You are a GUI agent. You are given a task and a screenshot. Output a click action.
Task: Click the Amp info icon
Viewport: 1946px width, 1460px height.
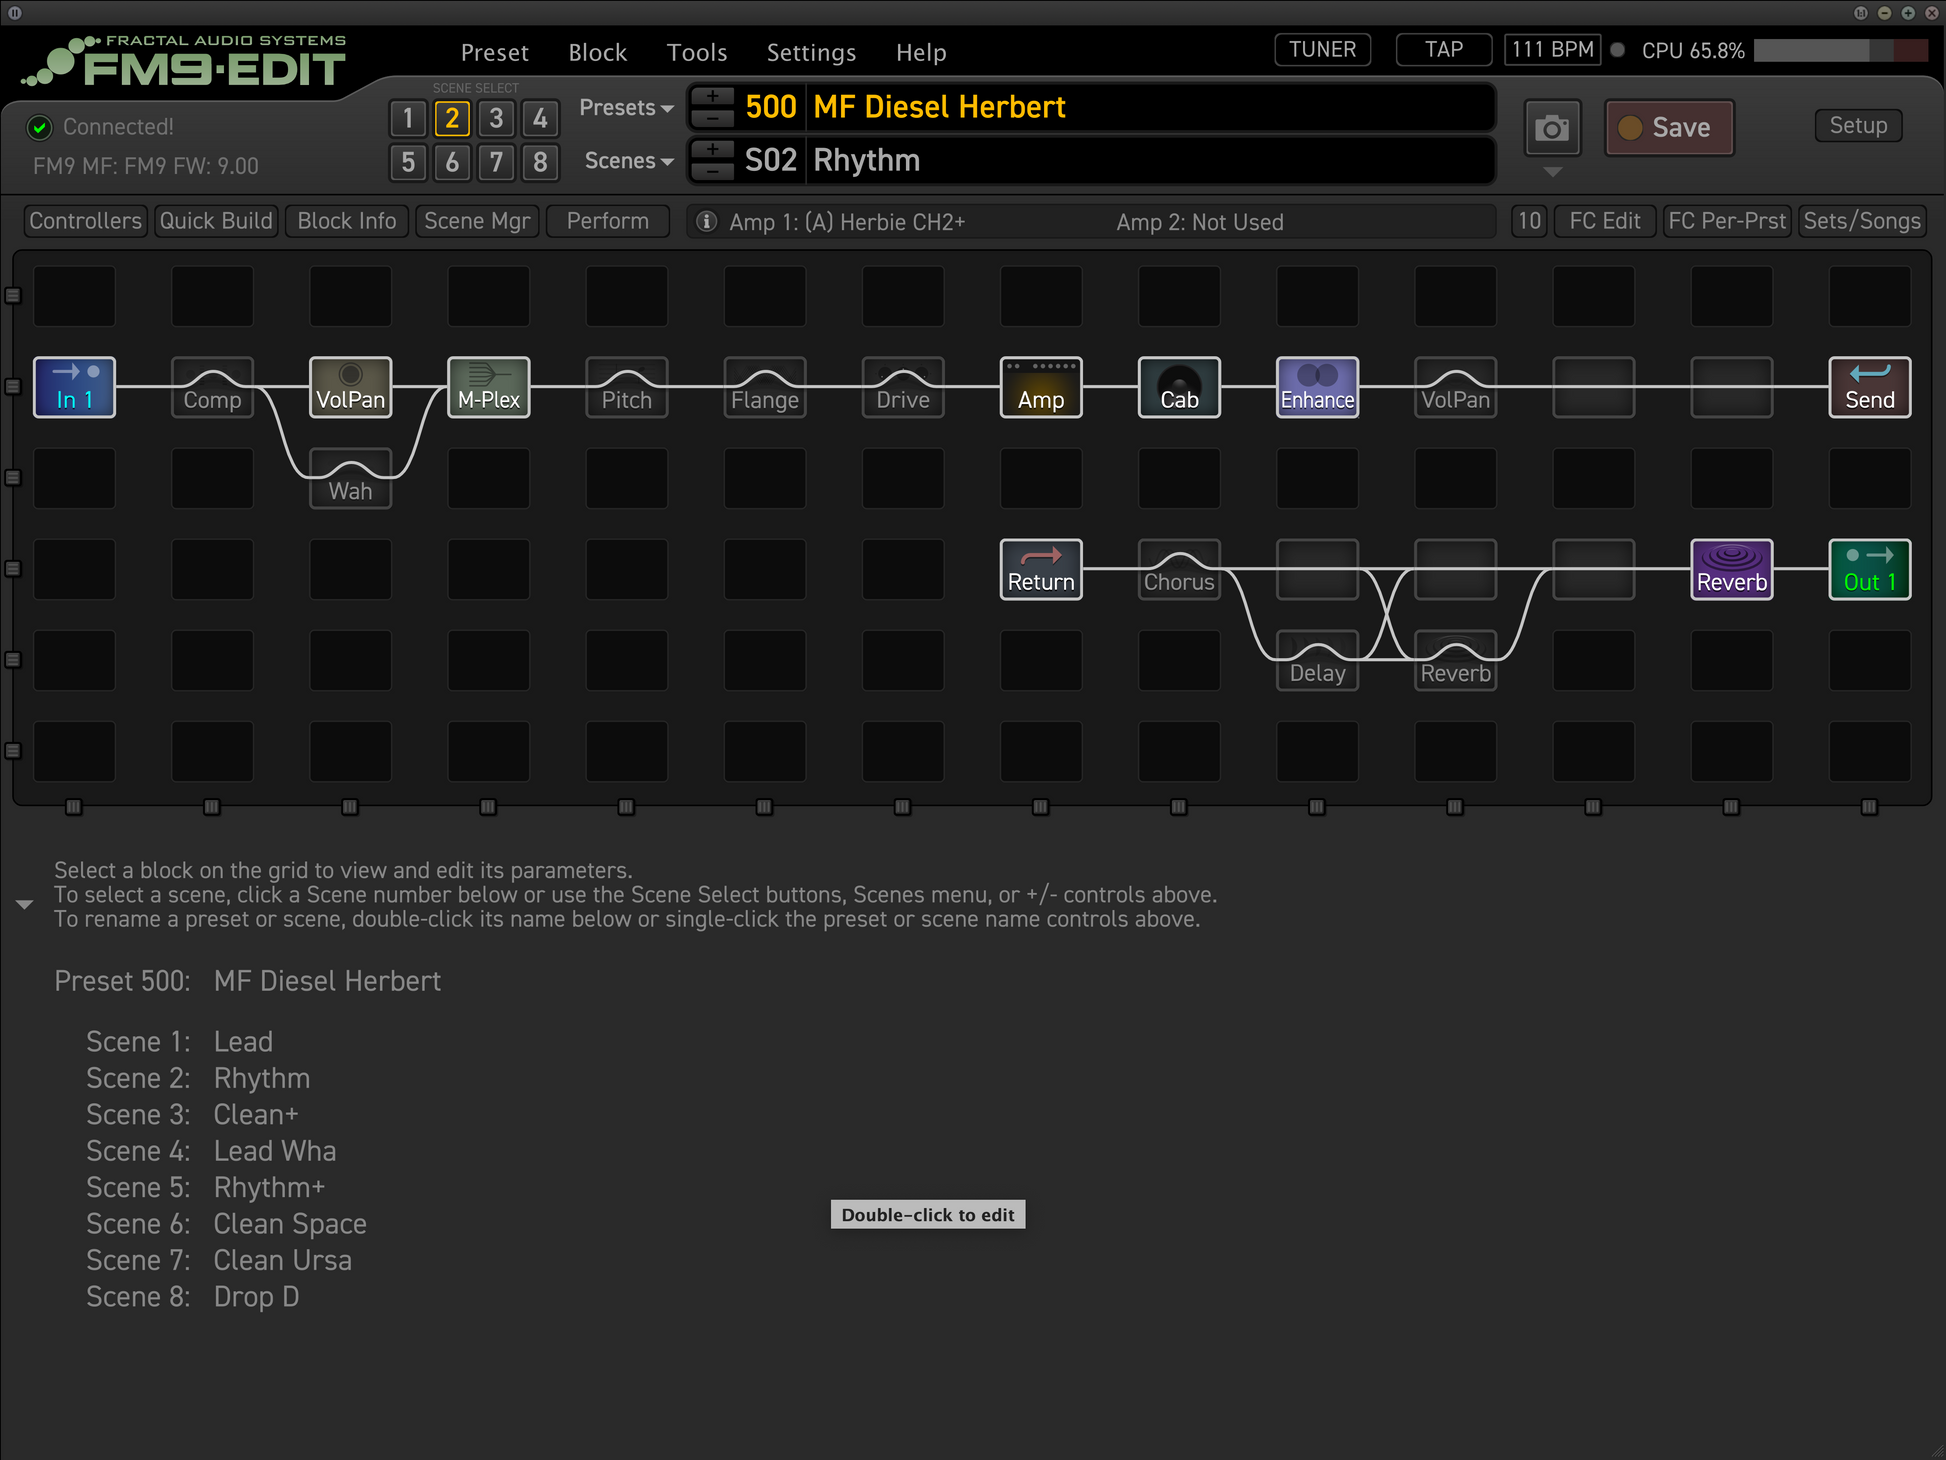coord(706,221)
